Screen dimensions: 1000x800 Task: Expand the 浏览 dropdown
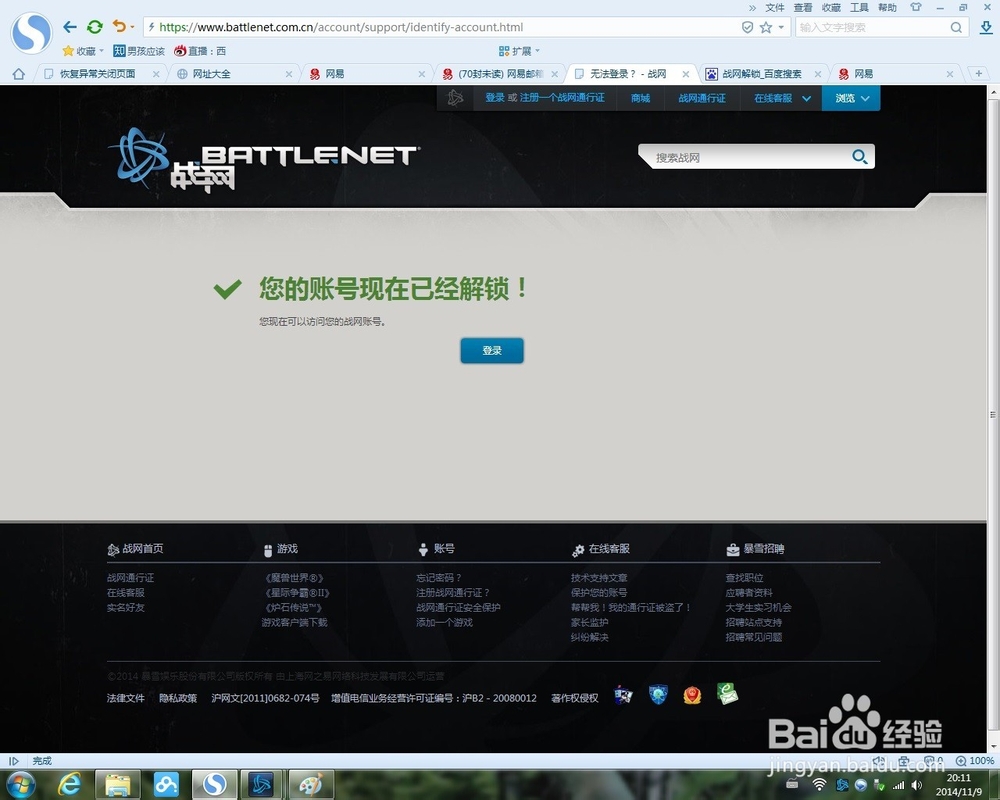click(851, 98)
